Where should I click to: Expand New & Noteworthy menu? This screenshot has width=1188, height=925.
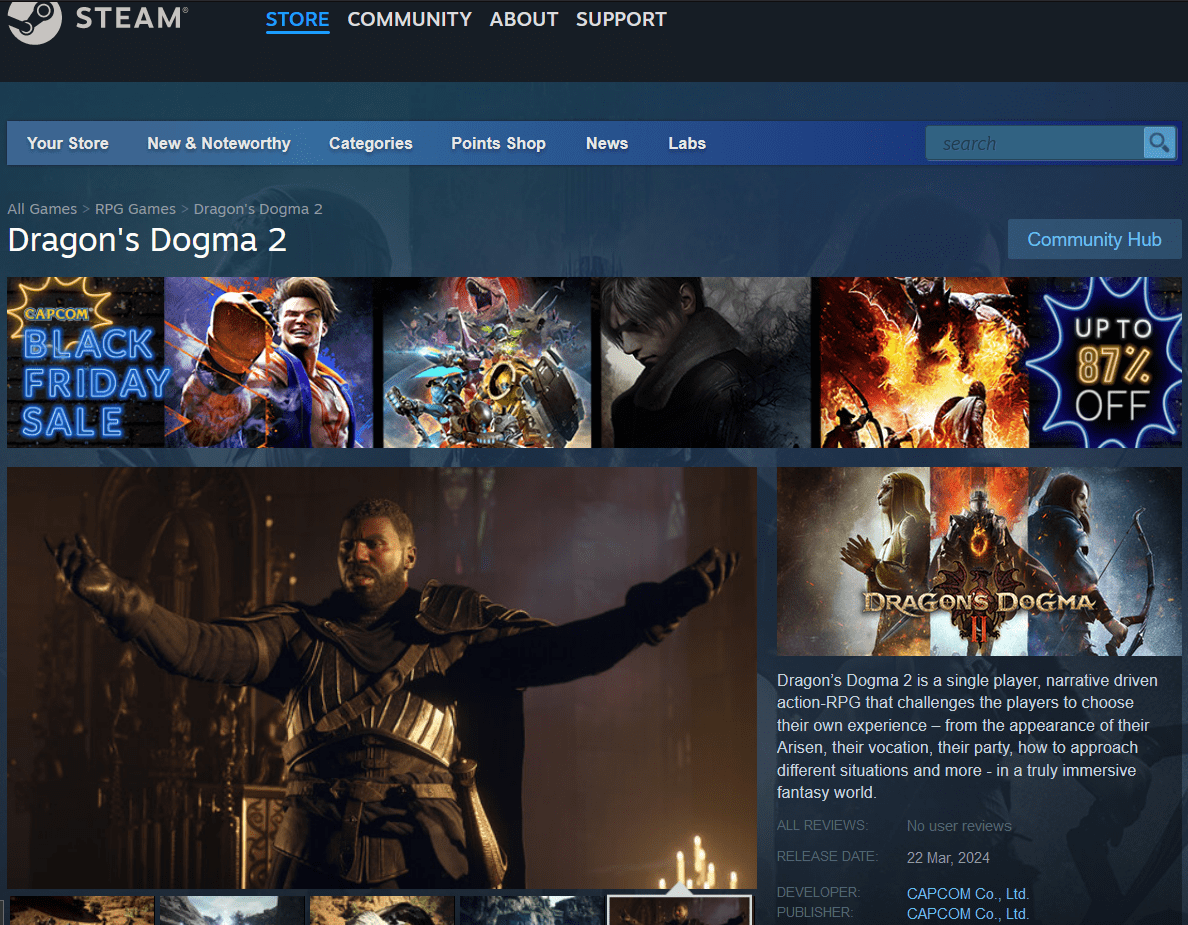(x=219, y=143)
